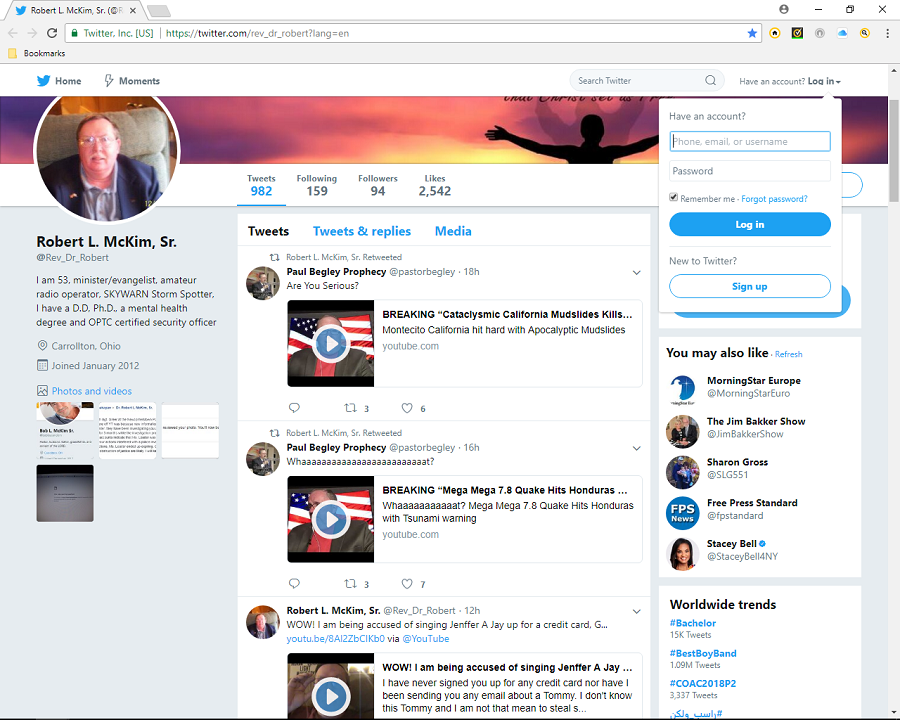Reload the page with the browser refresh icon

52,33
